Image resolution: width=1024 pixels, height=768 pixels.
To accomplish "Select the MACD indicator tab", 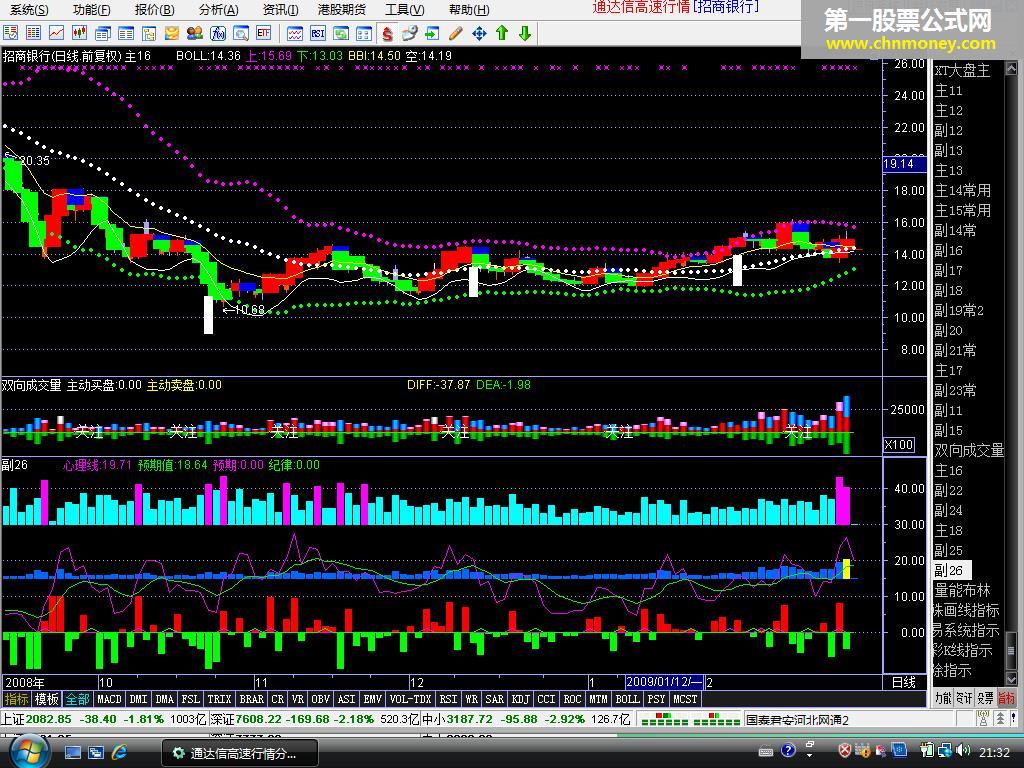I will 109,699.
